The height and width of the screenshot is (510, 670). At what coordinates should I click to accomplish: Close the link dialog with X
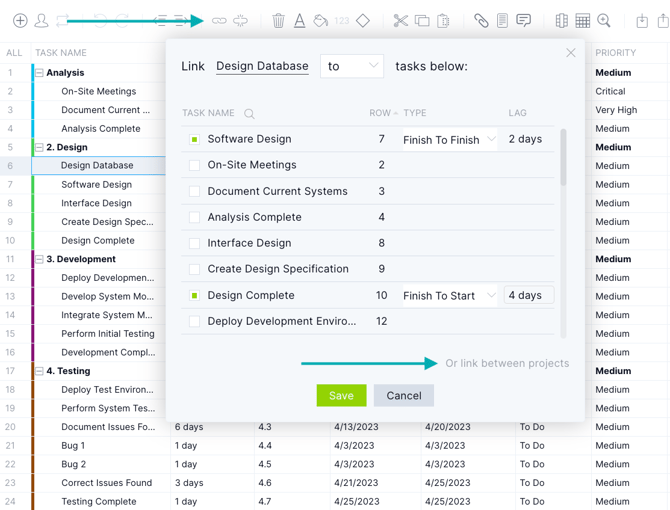click(570, 53)
